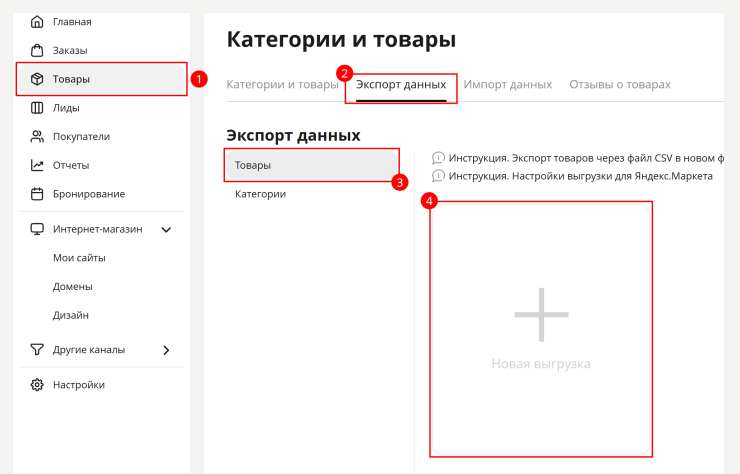Open the Главная sidebar item
Screen dimensions: 740x474
[x=101, y=22]
